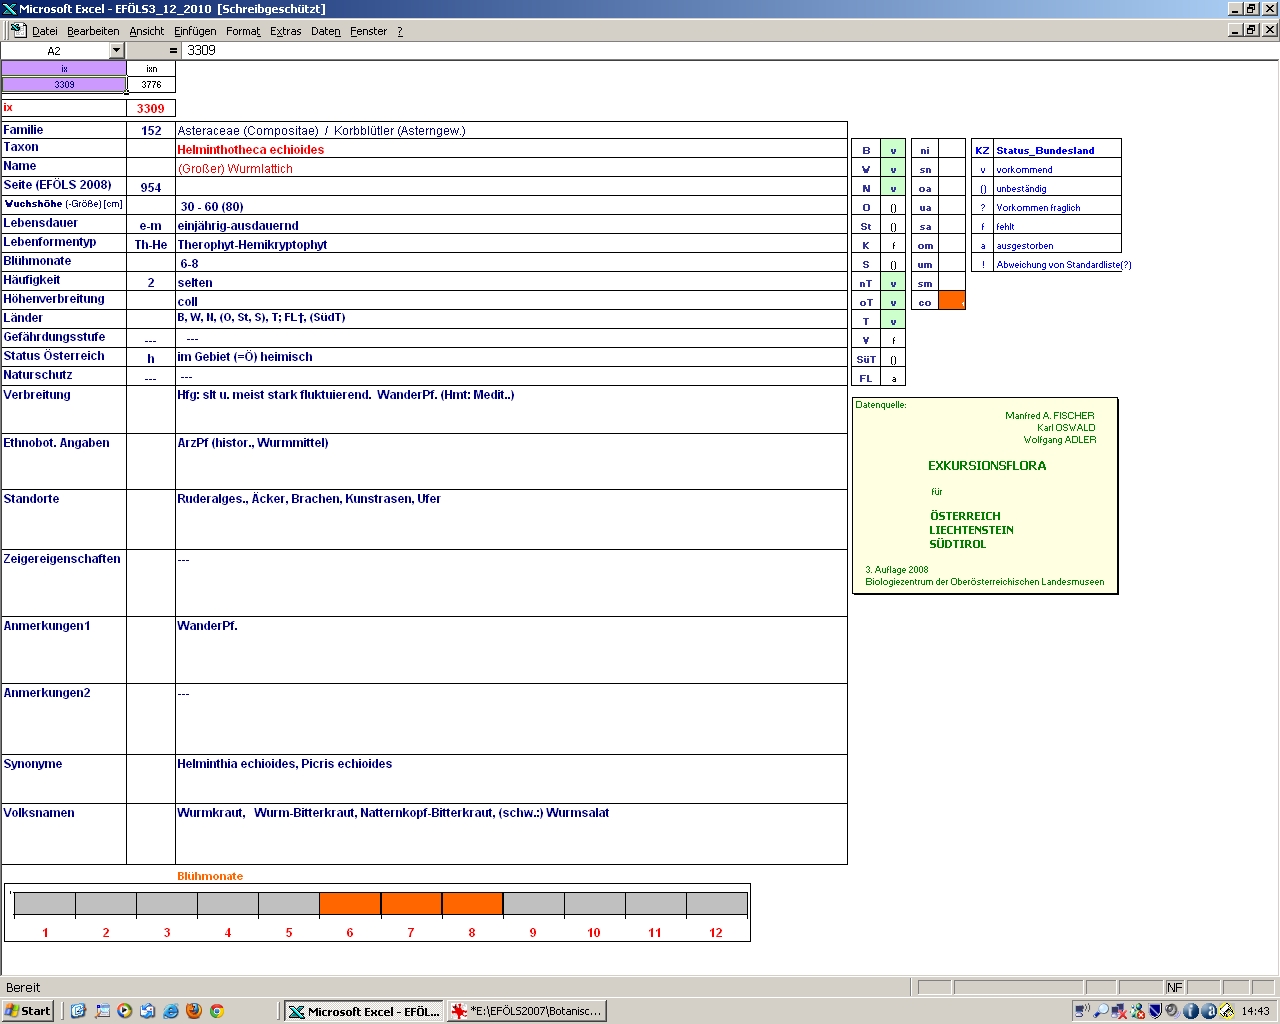Viewport: 1280px width, 1024px height.
Task: Switch to the EFÖLS2007 Botanisc taskbar window
Action: [x=527, y=1011]
